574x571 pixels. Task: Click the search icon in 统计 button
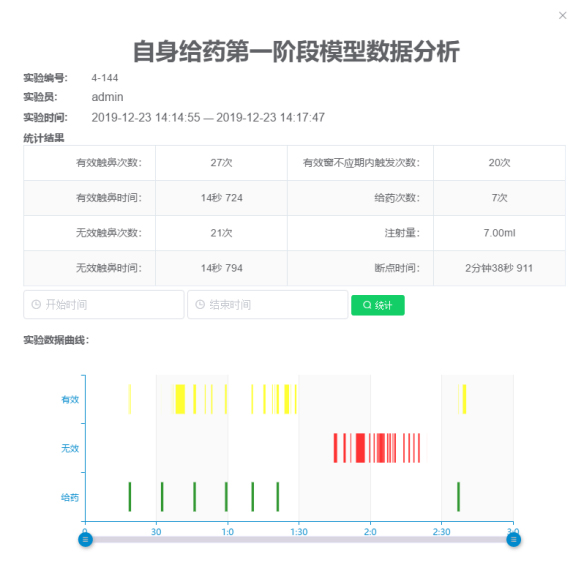367,305
